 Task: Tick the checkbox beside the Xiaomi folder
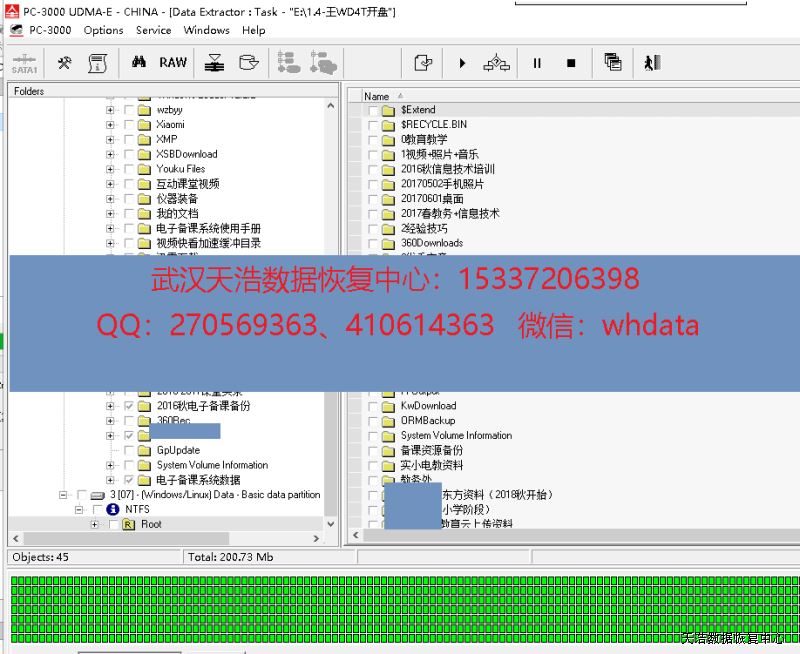[129, 125]
